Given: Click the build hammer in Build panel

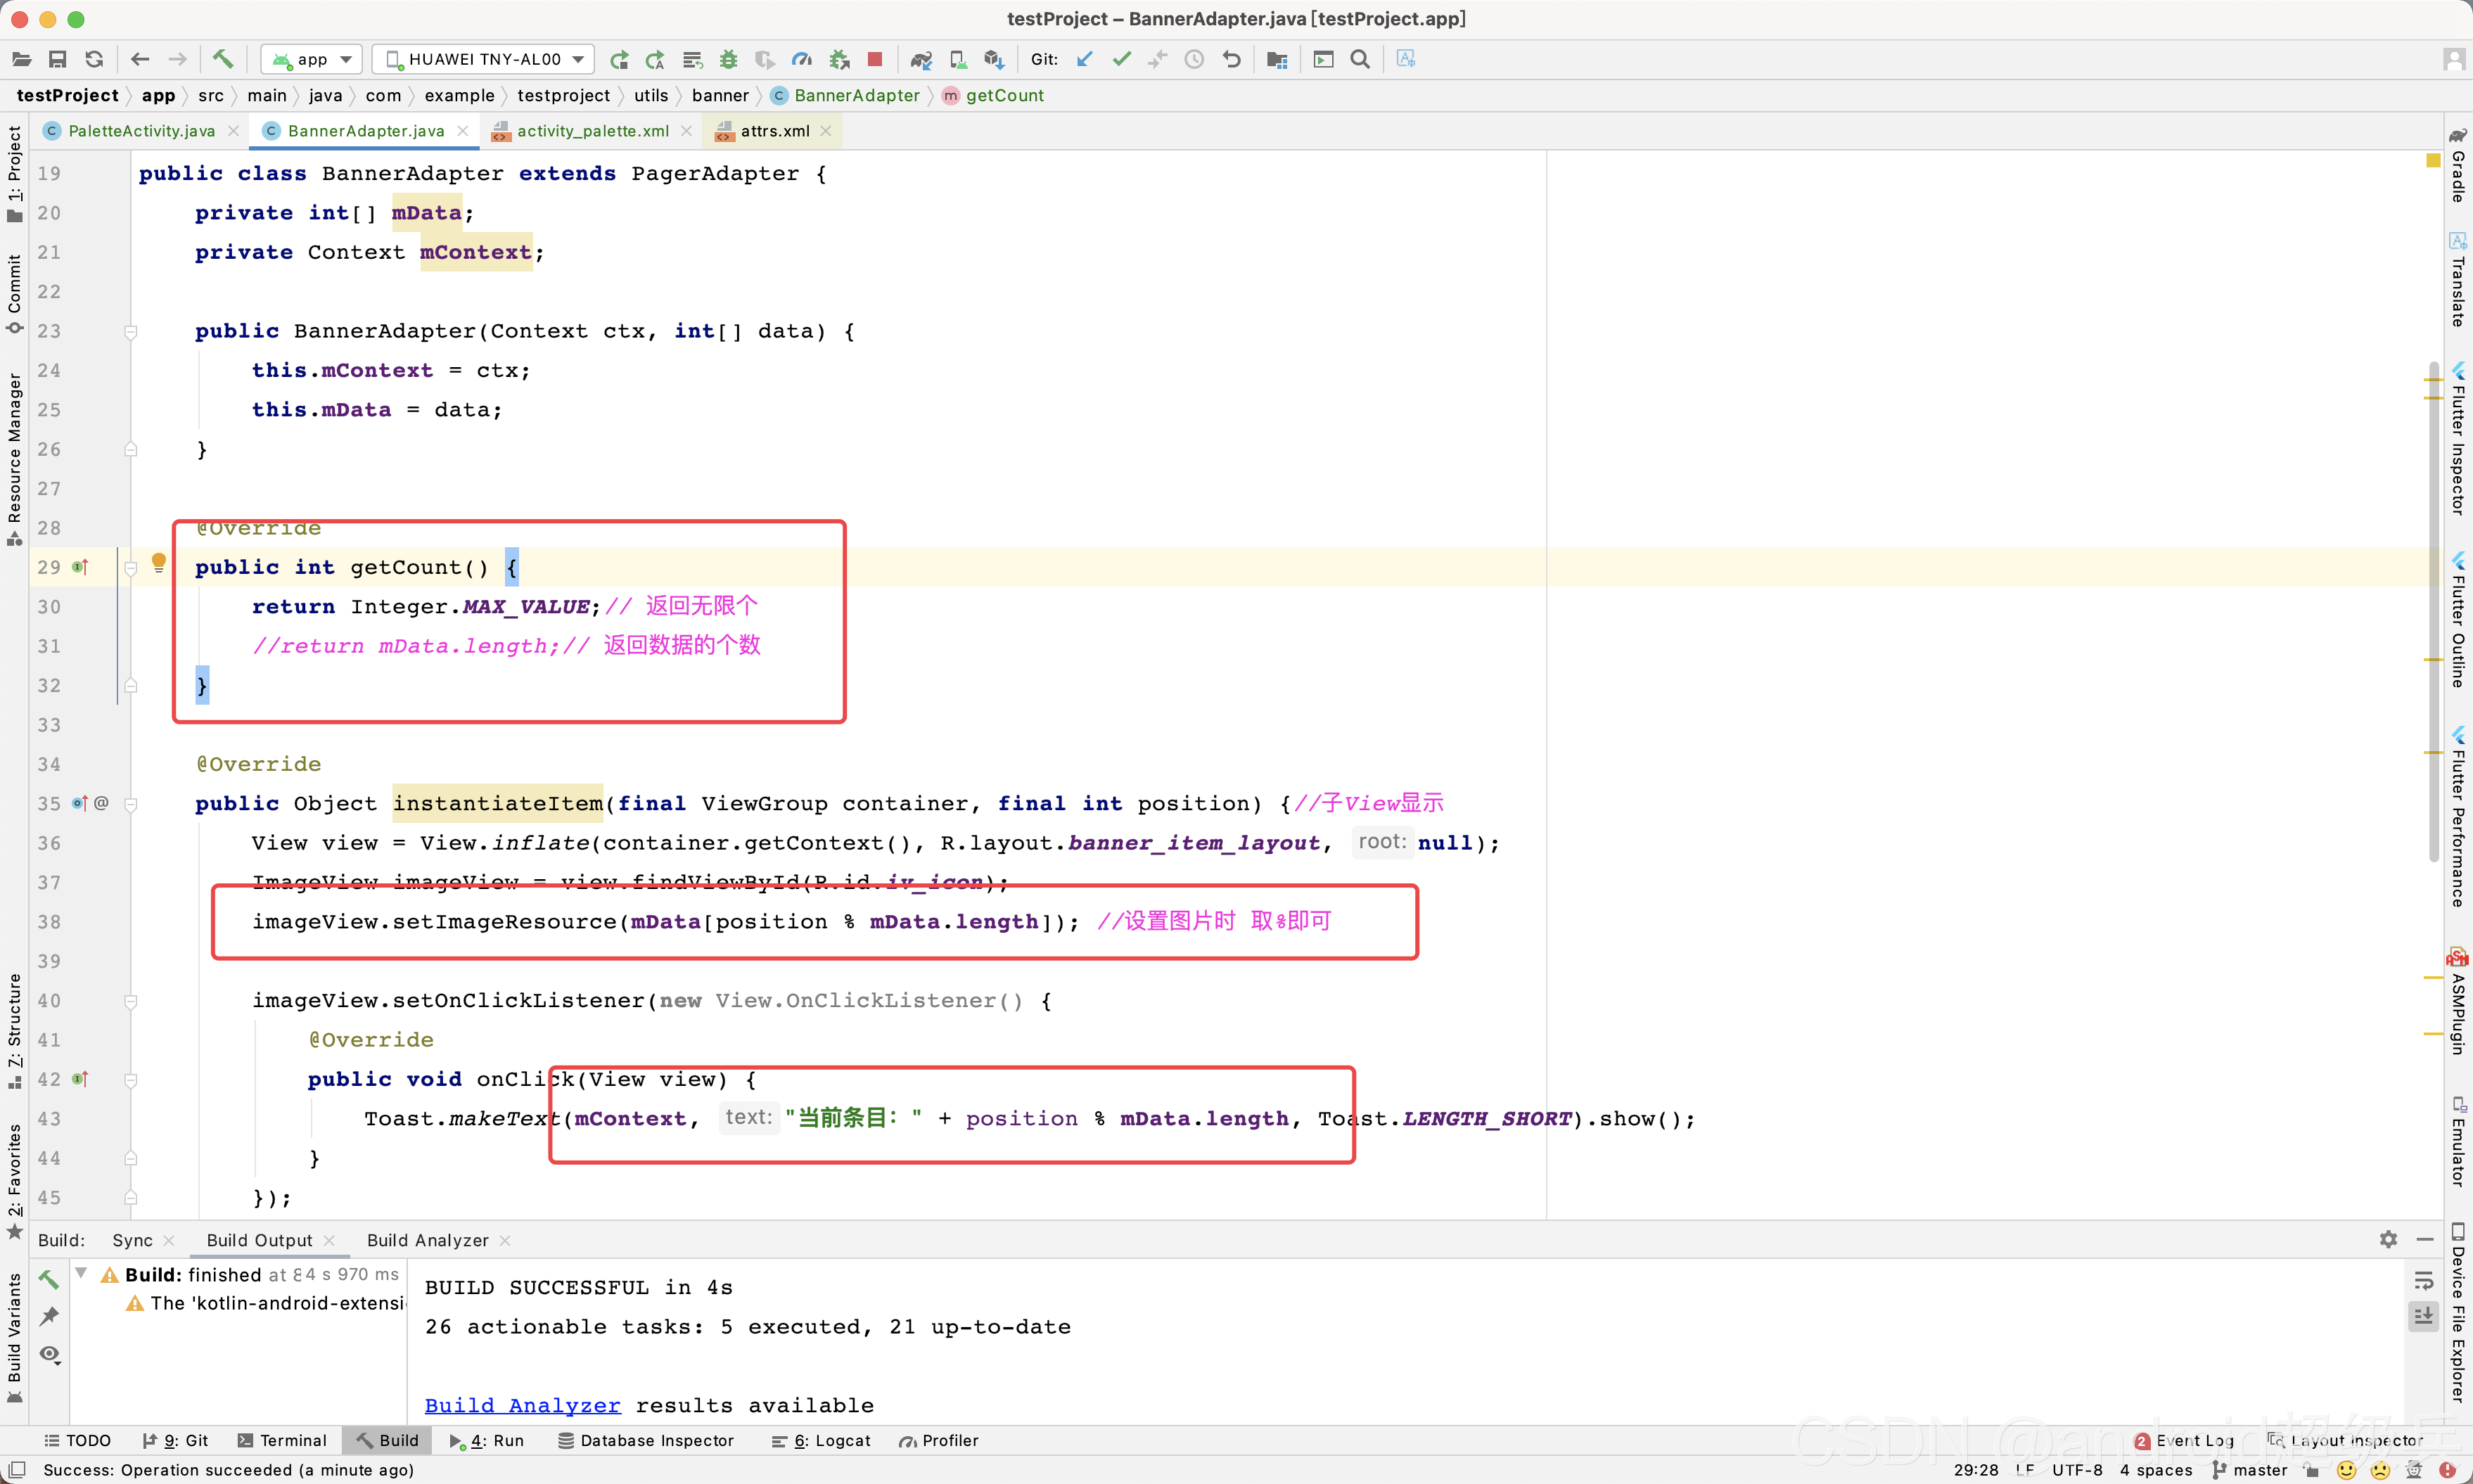Looking at the screenshot, I should 49,1278.
